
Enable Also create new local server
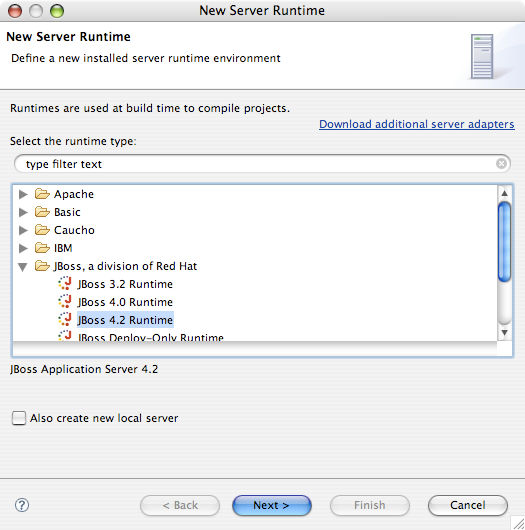coord(19,418)
